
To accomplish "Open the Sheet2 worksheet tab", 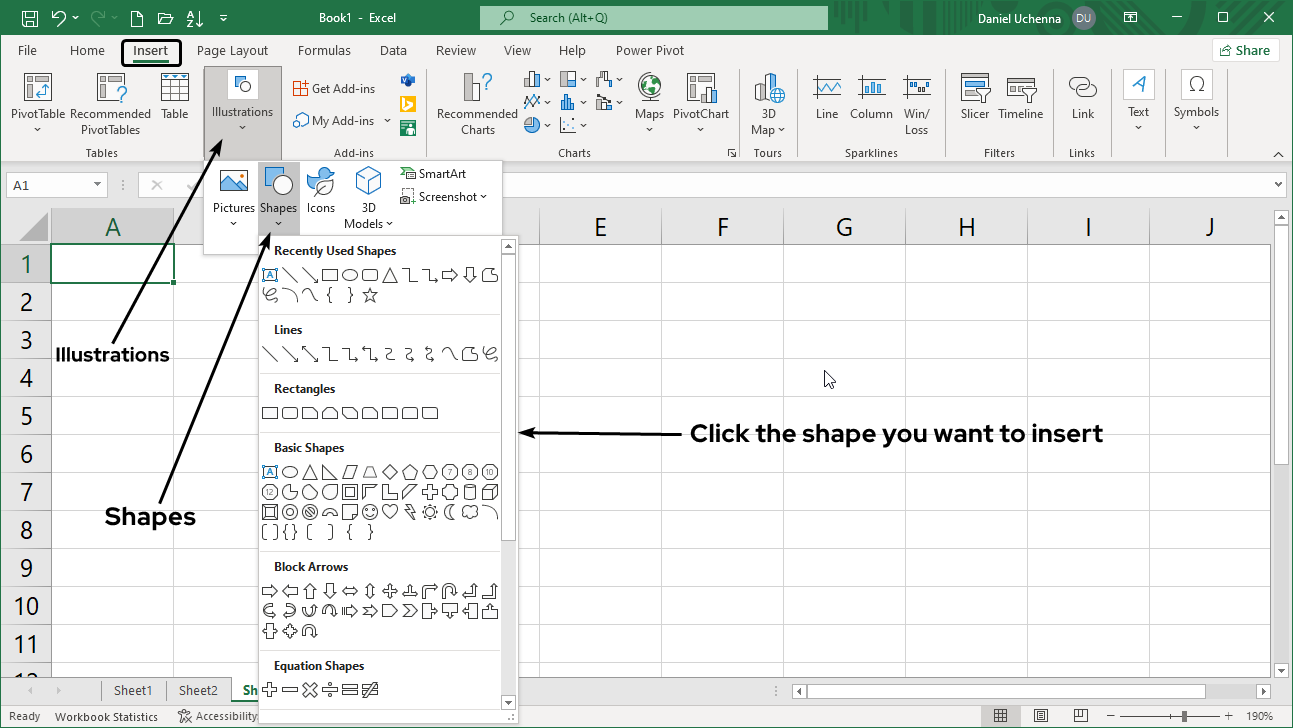I will (x=198, y=690).
